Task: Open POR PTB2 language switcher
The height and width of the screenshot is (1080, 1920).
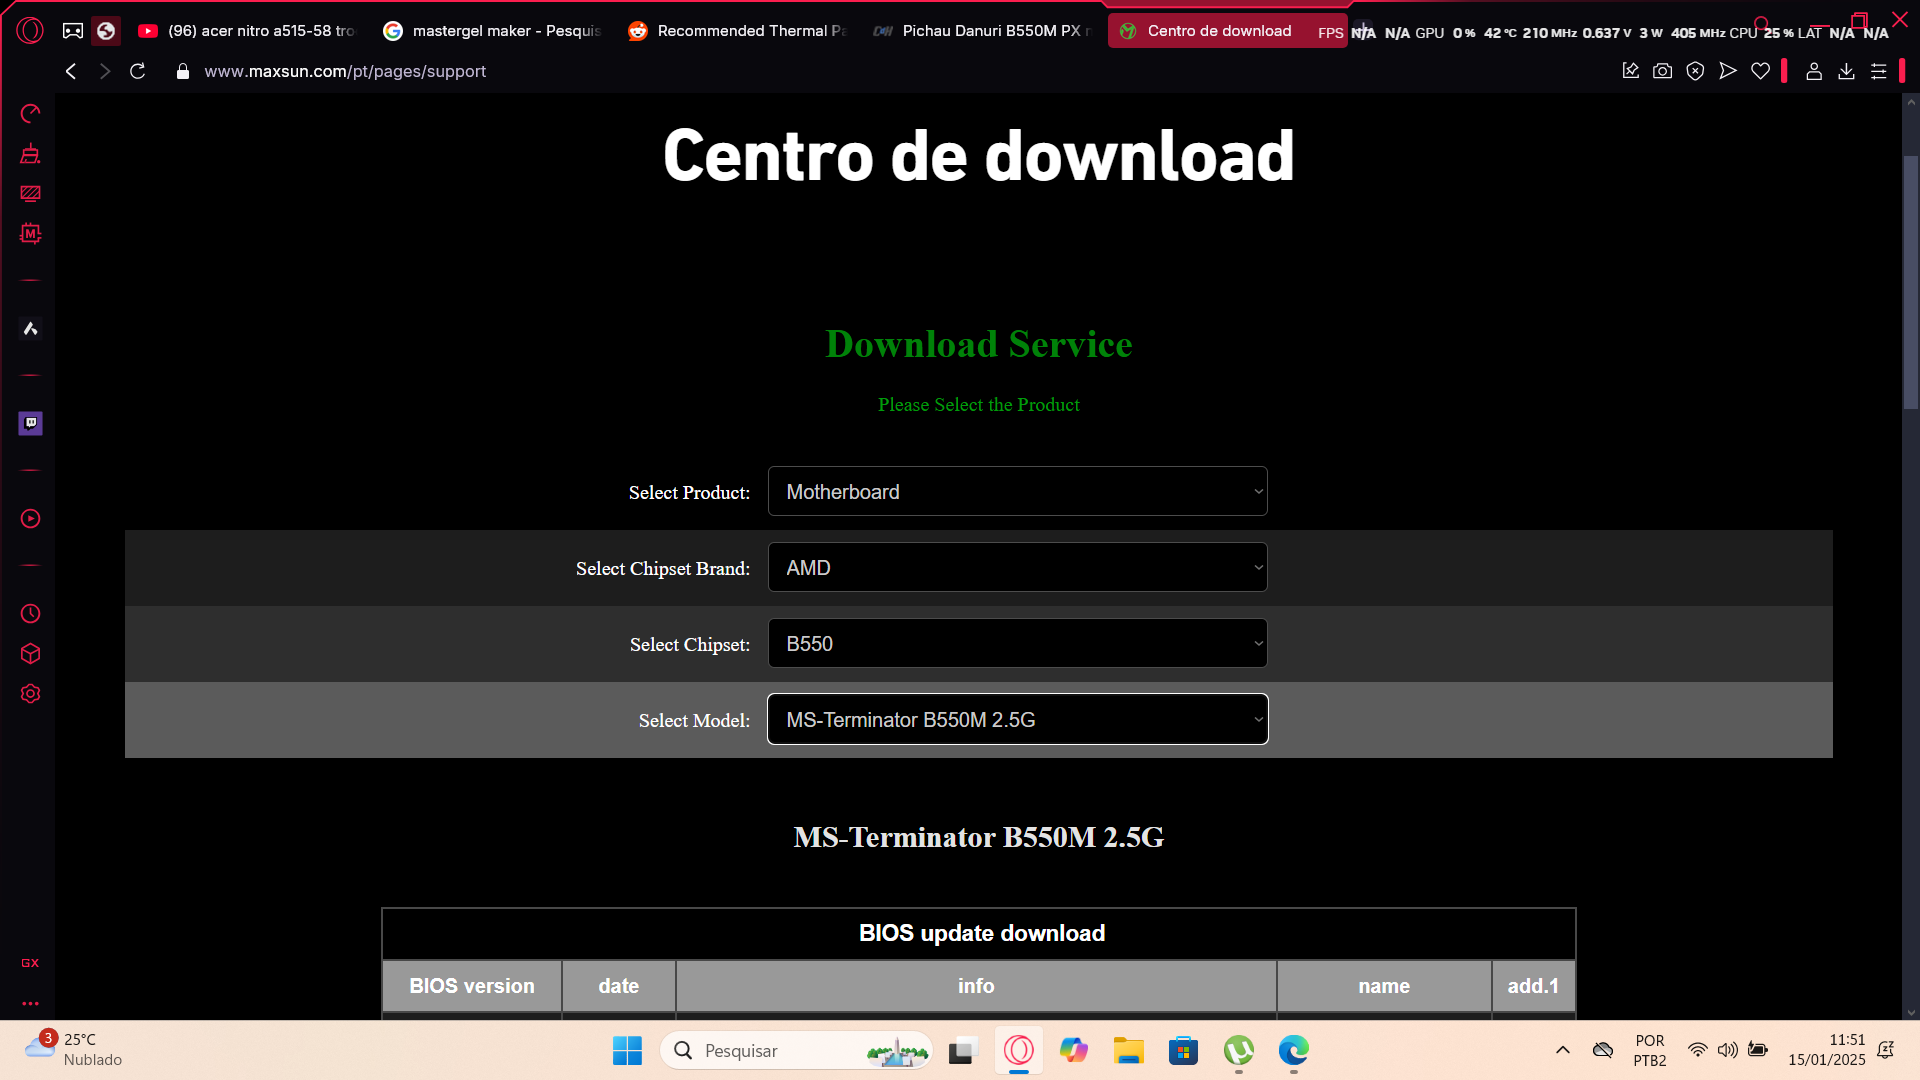Action: tap(1650, 1050)
